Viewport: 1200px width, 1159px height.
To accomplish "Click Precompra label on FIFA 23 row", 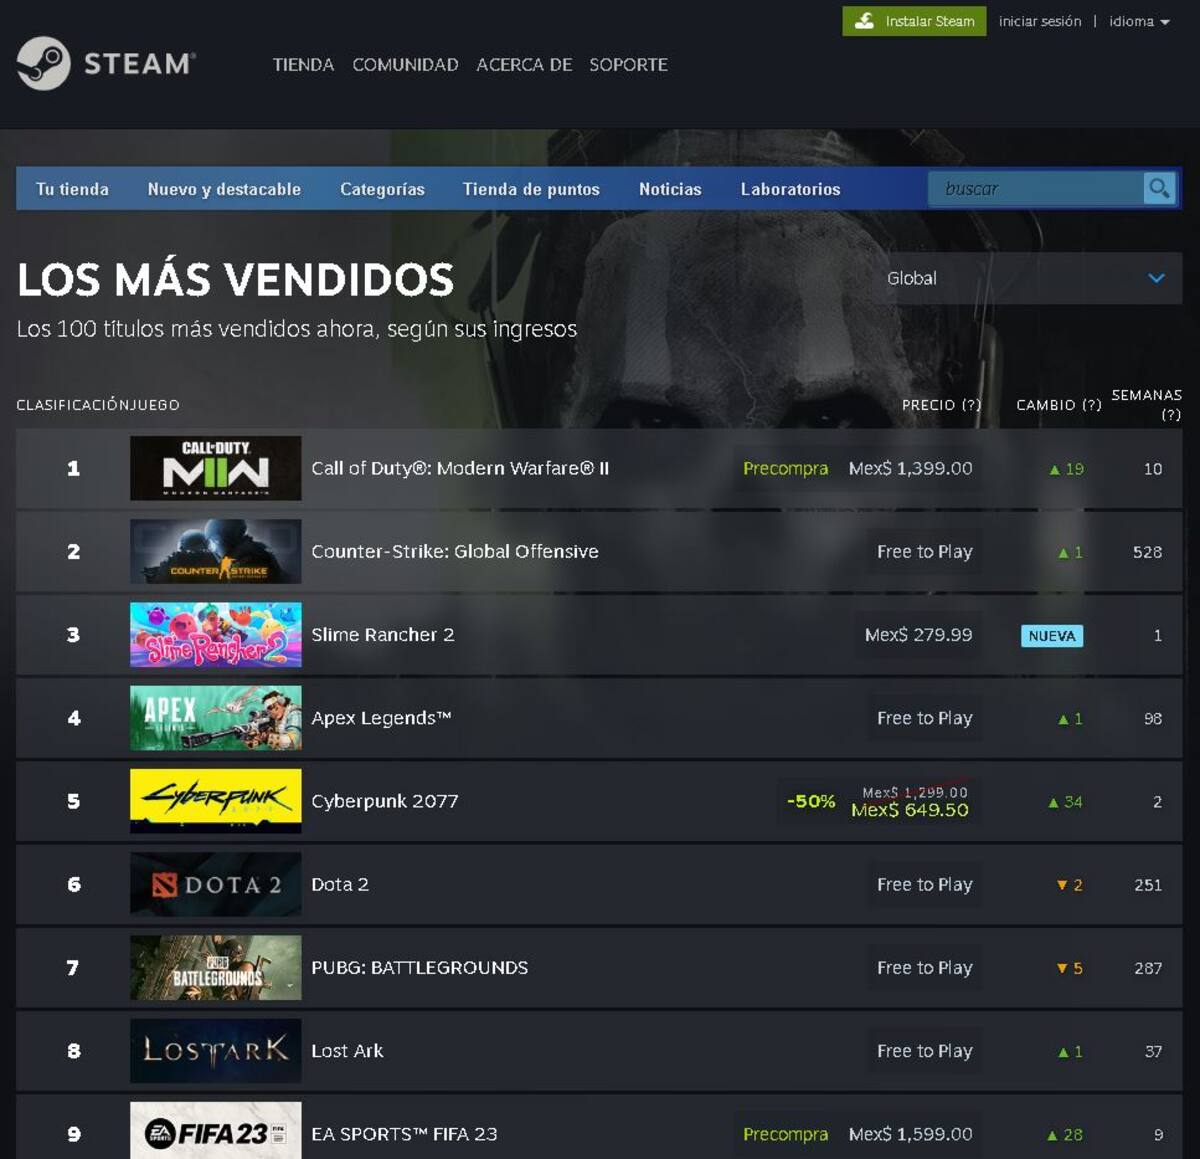I will tap(785, 1134).
